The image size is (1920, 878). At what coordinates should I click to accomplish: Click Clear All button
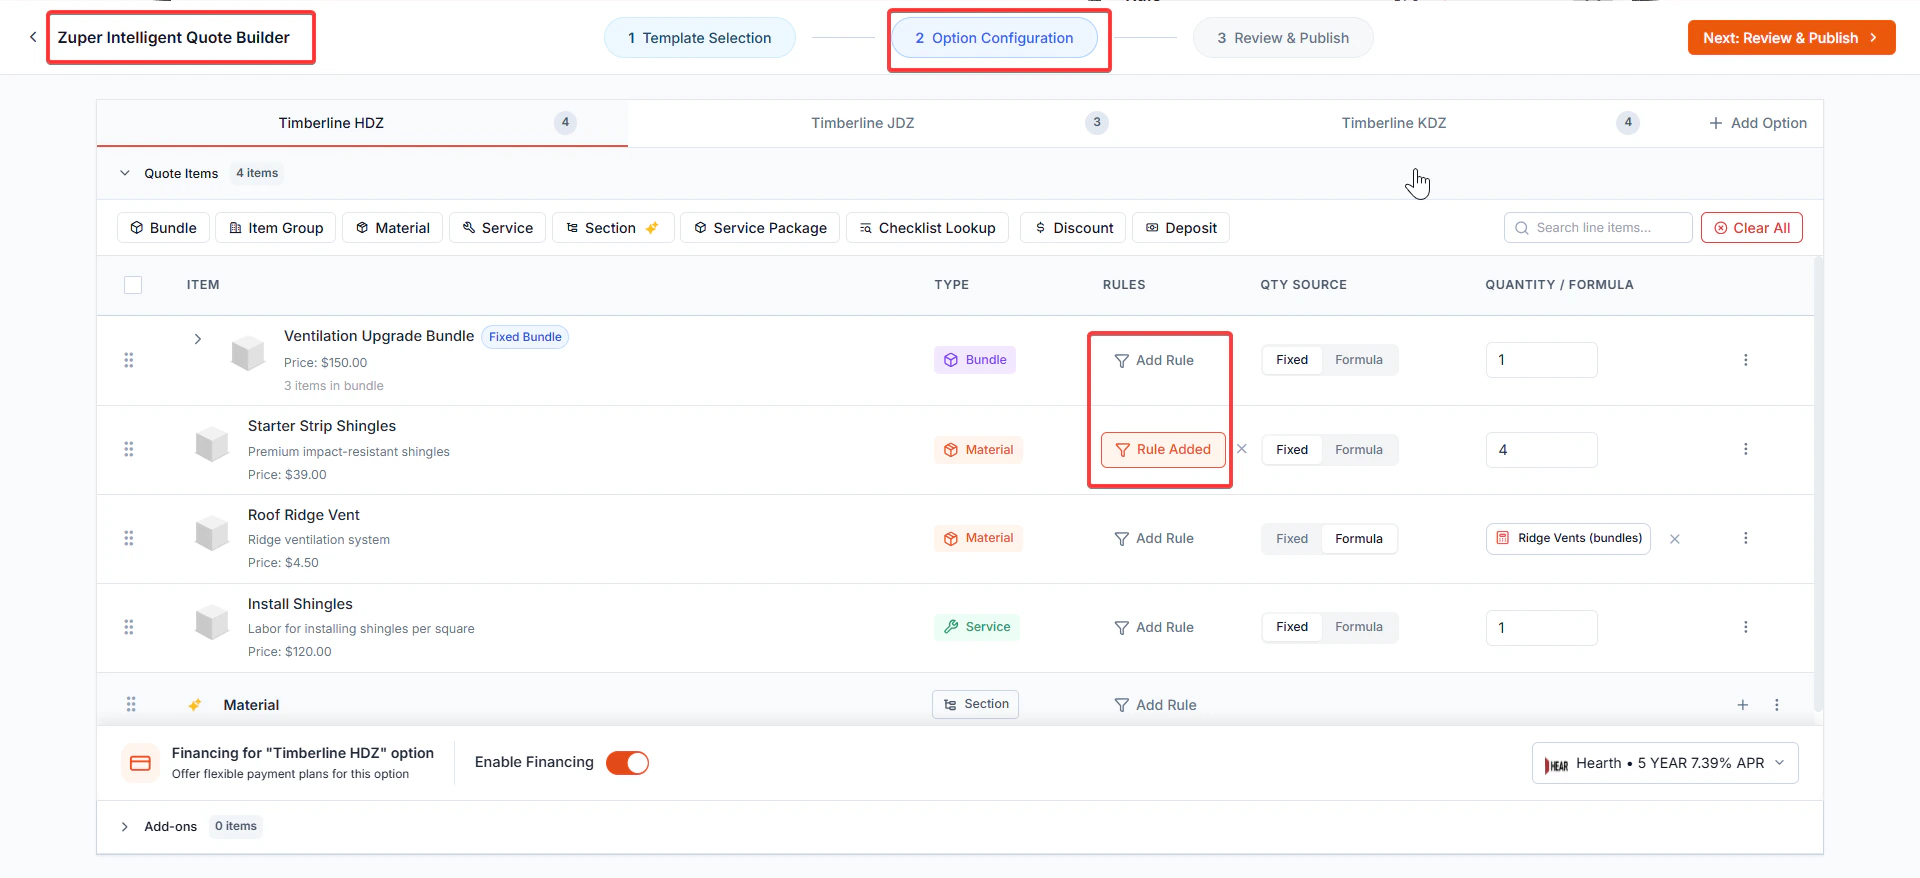tap(1752, 228)
